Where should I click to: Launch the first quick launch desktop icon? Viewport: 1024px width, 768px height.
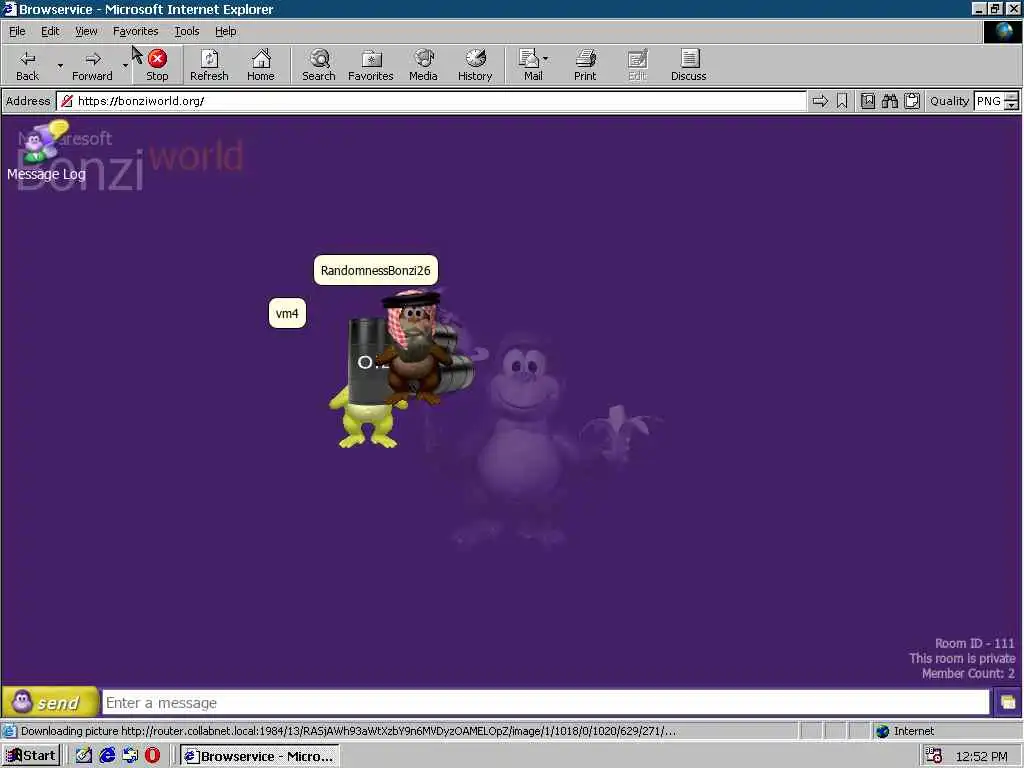pyautogui.click(x=84, y=756)
